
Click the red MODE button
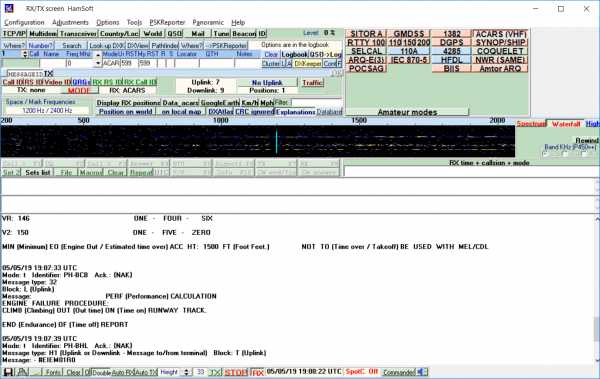point(79,91)
